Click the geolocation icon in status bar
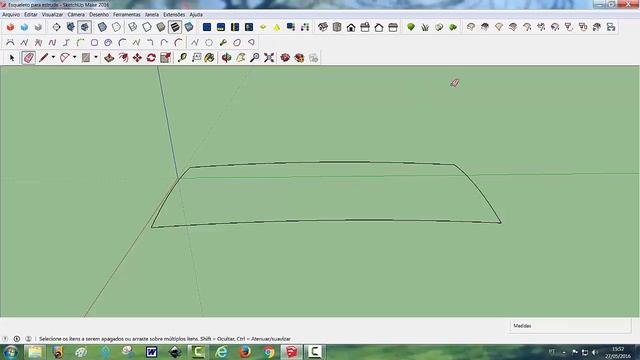This screenshot has height=360, width=640. (5, 339)
